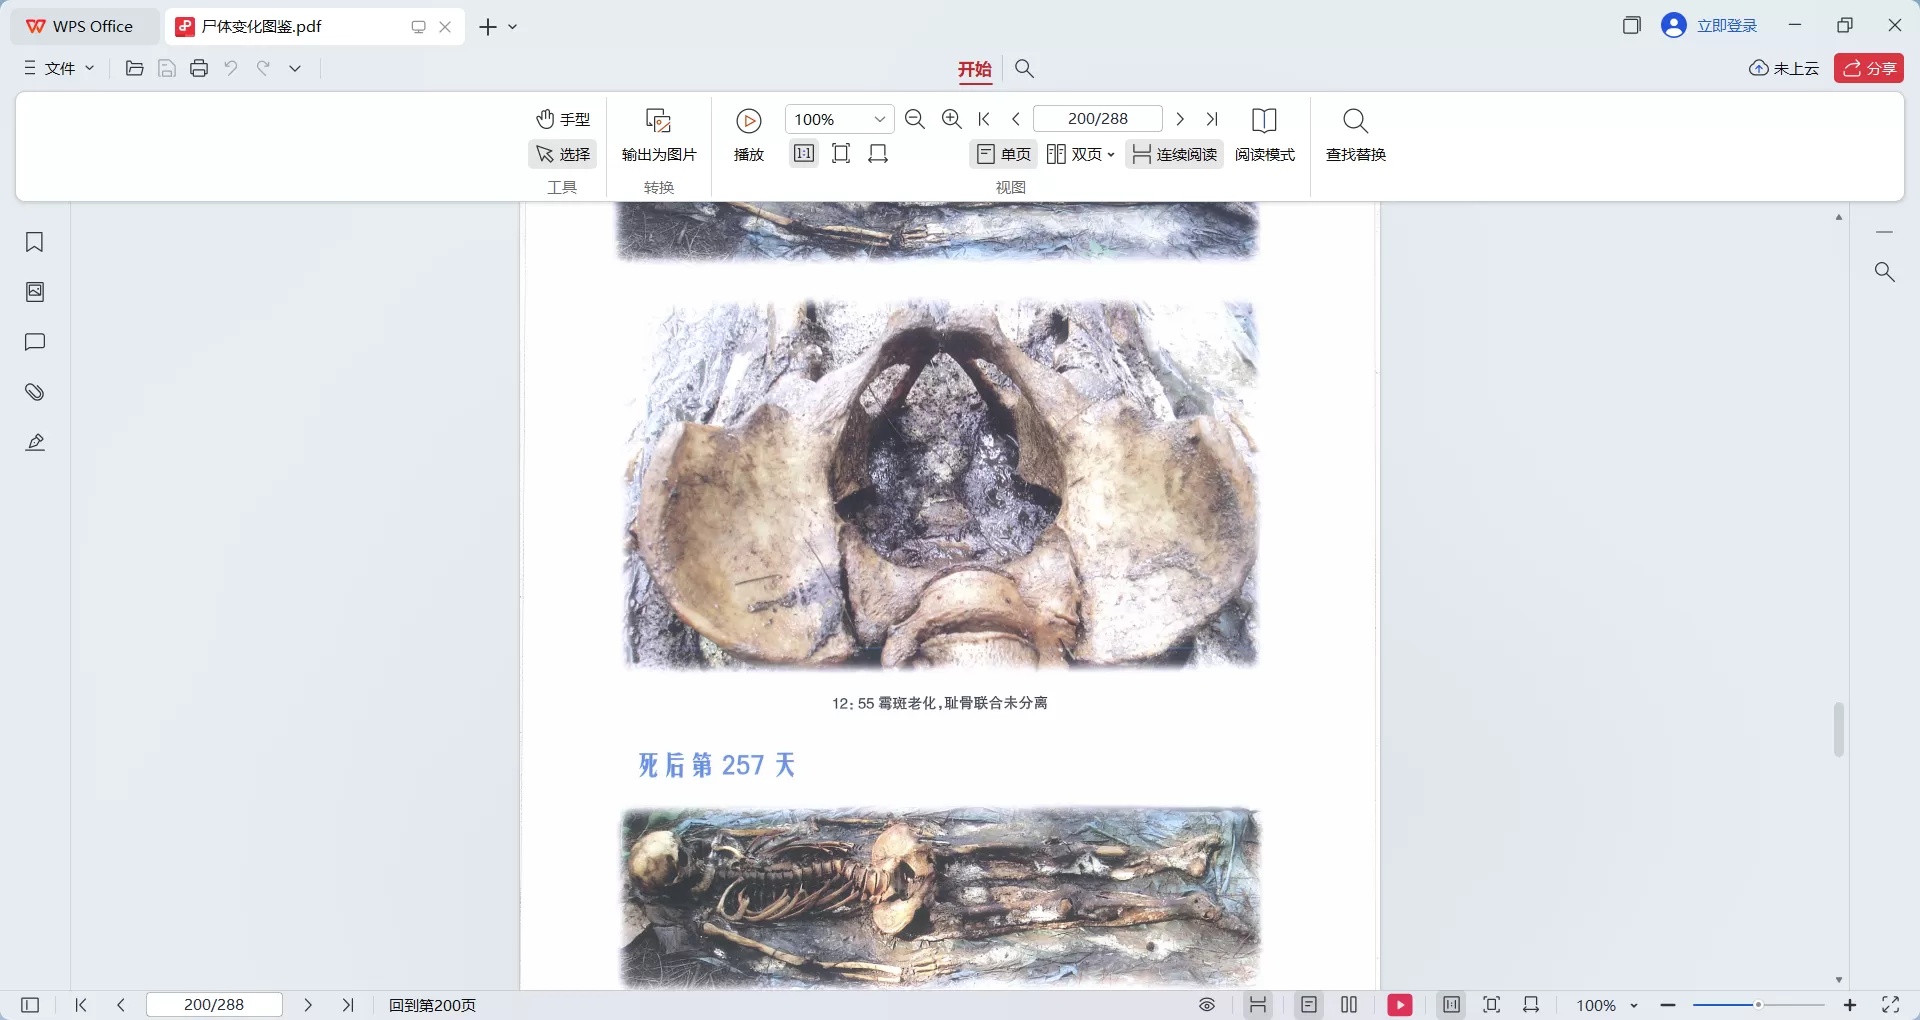Viewport: 1920px width, 1020px height.
Task: Open 输出为图片 export to image
Action: pyautogui.click(x=657, y=137)
